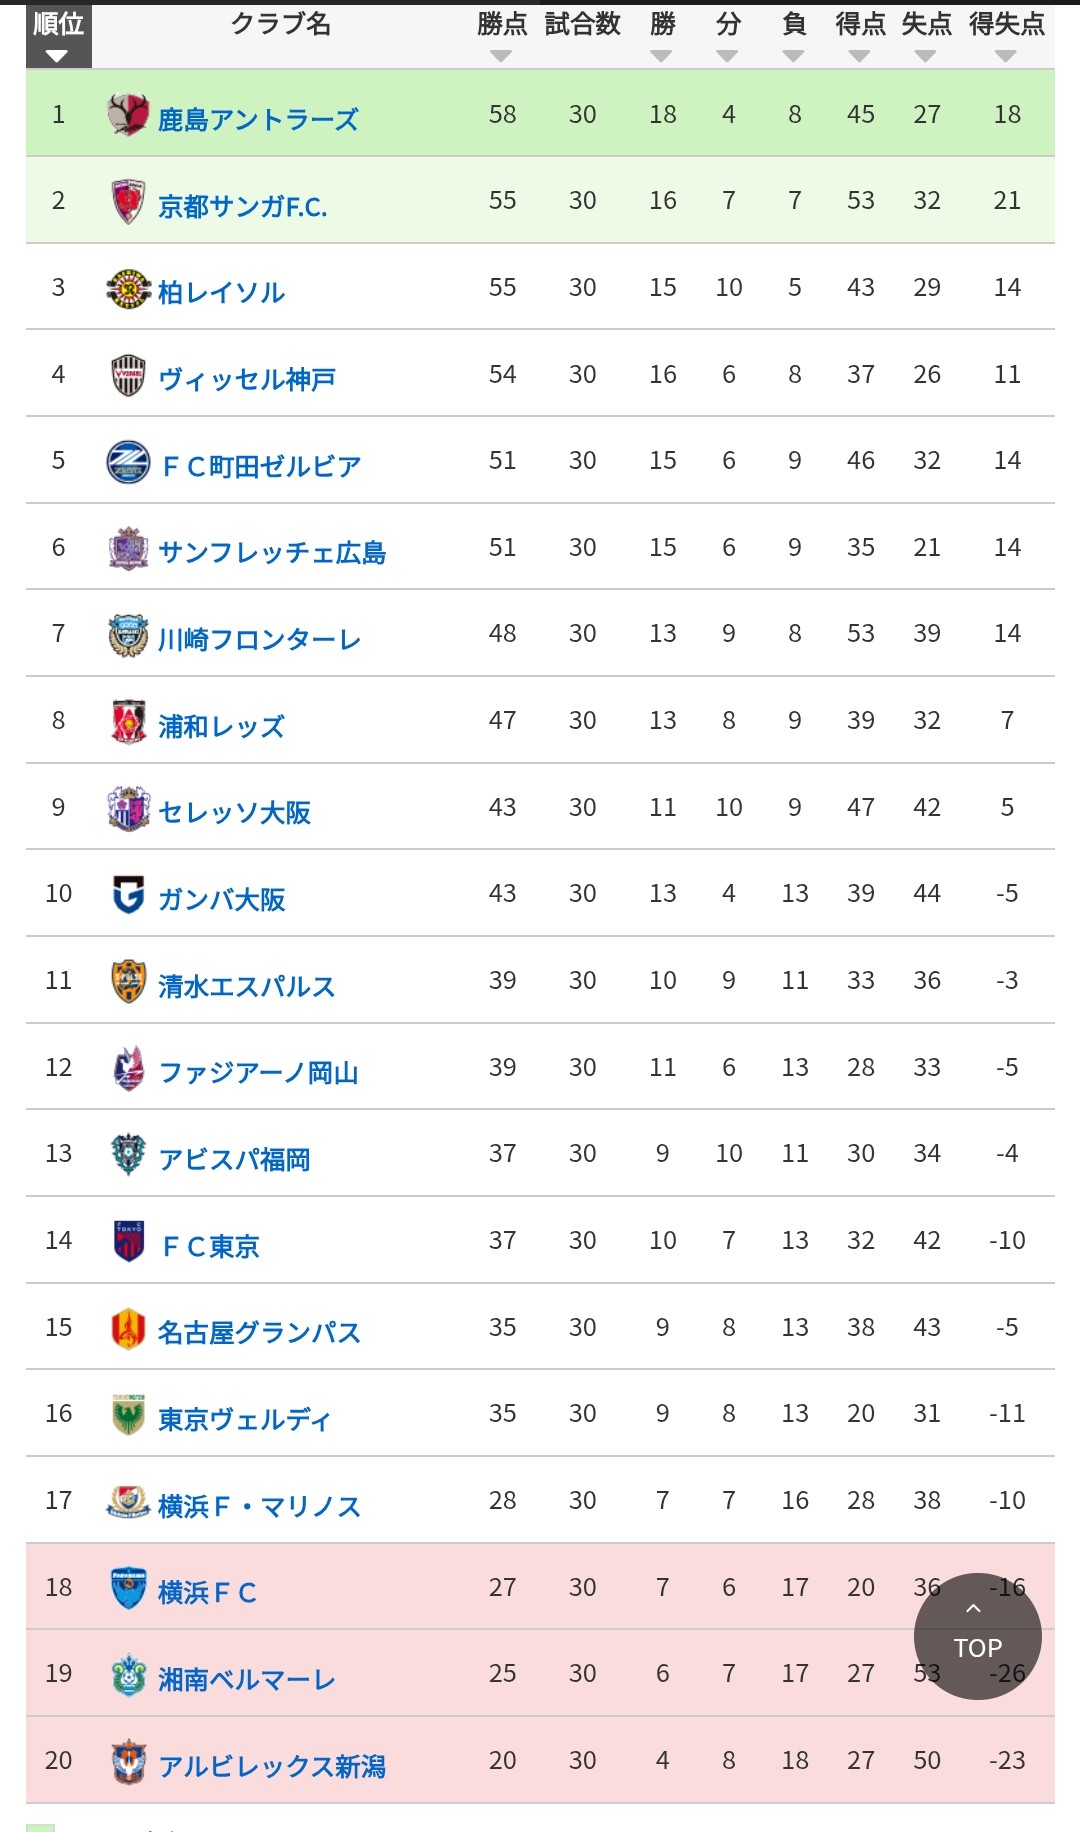Click the Gamba Osaka crest icon
This screenshot has width=1080, height=1832.
coord(128,895)
